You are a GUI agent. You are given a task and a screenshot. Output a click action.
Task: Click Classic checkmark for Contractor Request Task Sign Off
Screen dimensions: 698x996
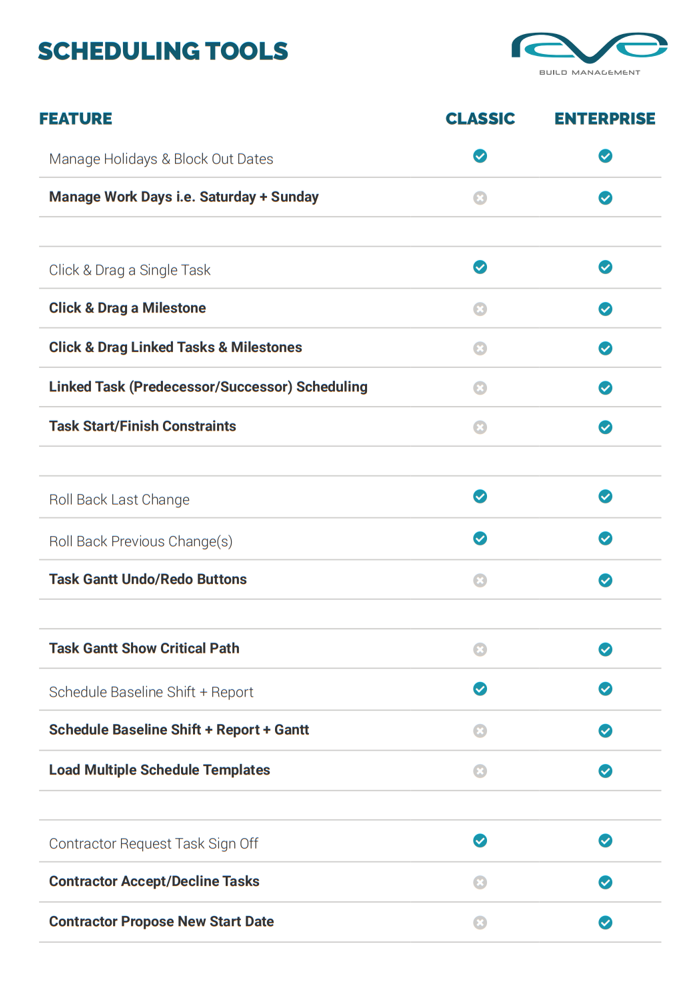pos(480,841)
